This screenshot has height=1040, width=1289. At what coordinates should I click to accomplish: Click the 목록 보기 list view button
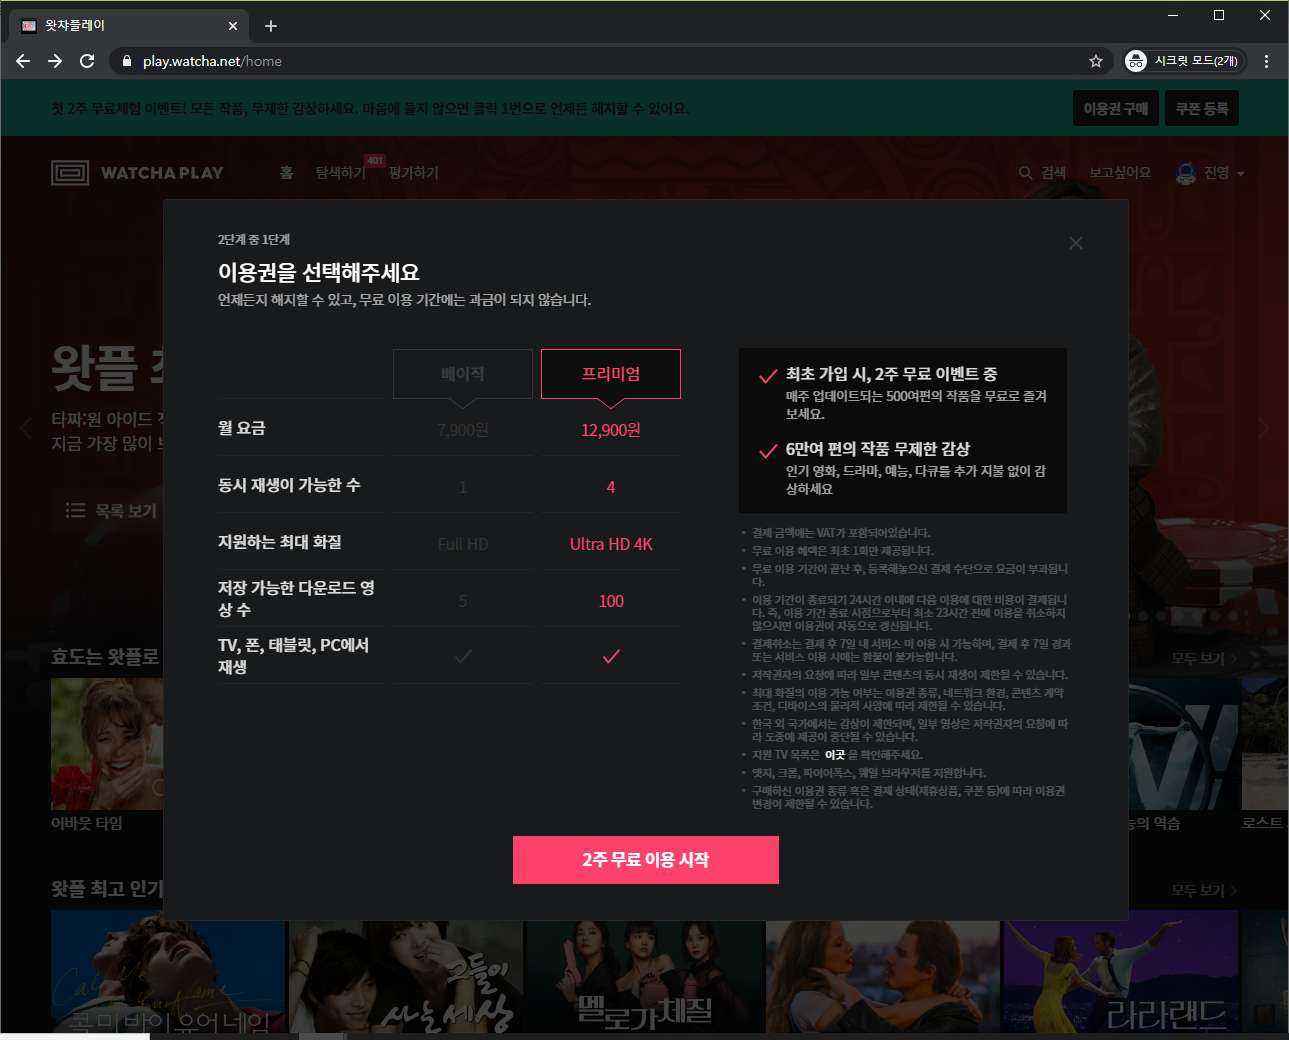(111, 511)
